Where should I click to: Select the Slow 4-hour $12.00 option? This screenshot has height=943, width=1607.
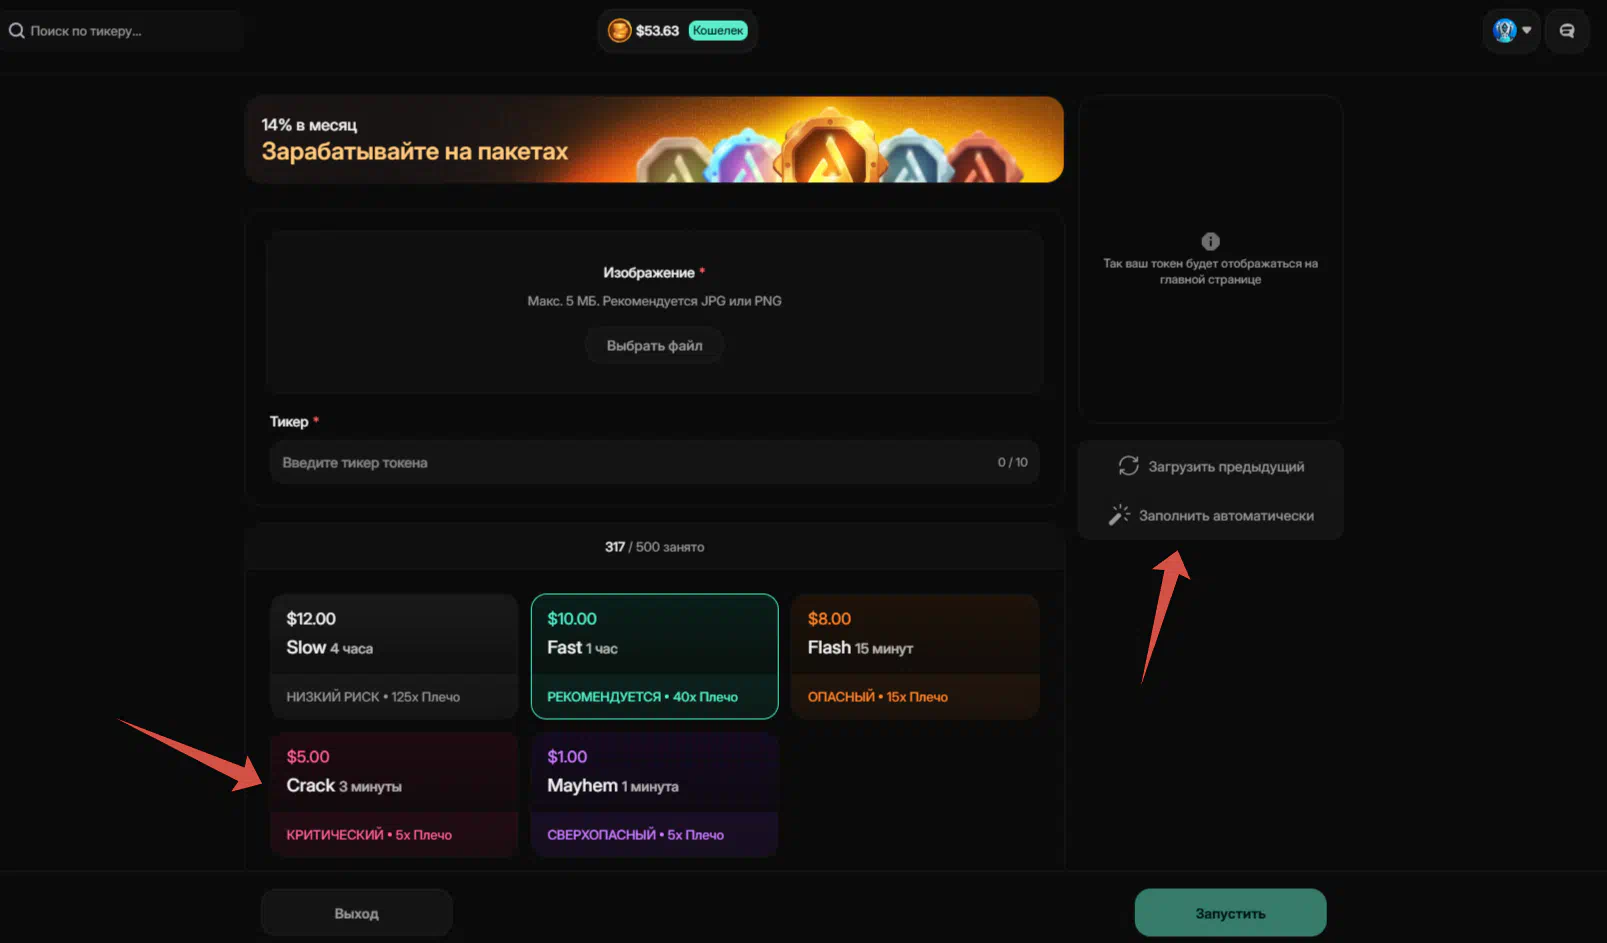[x=394, y=656]
